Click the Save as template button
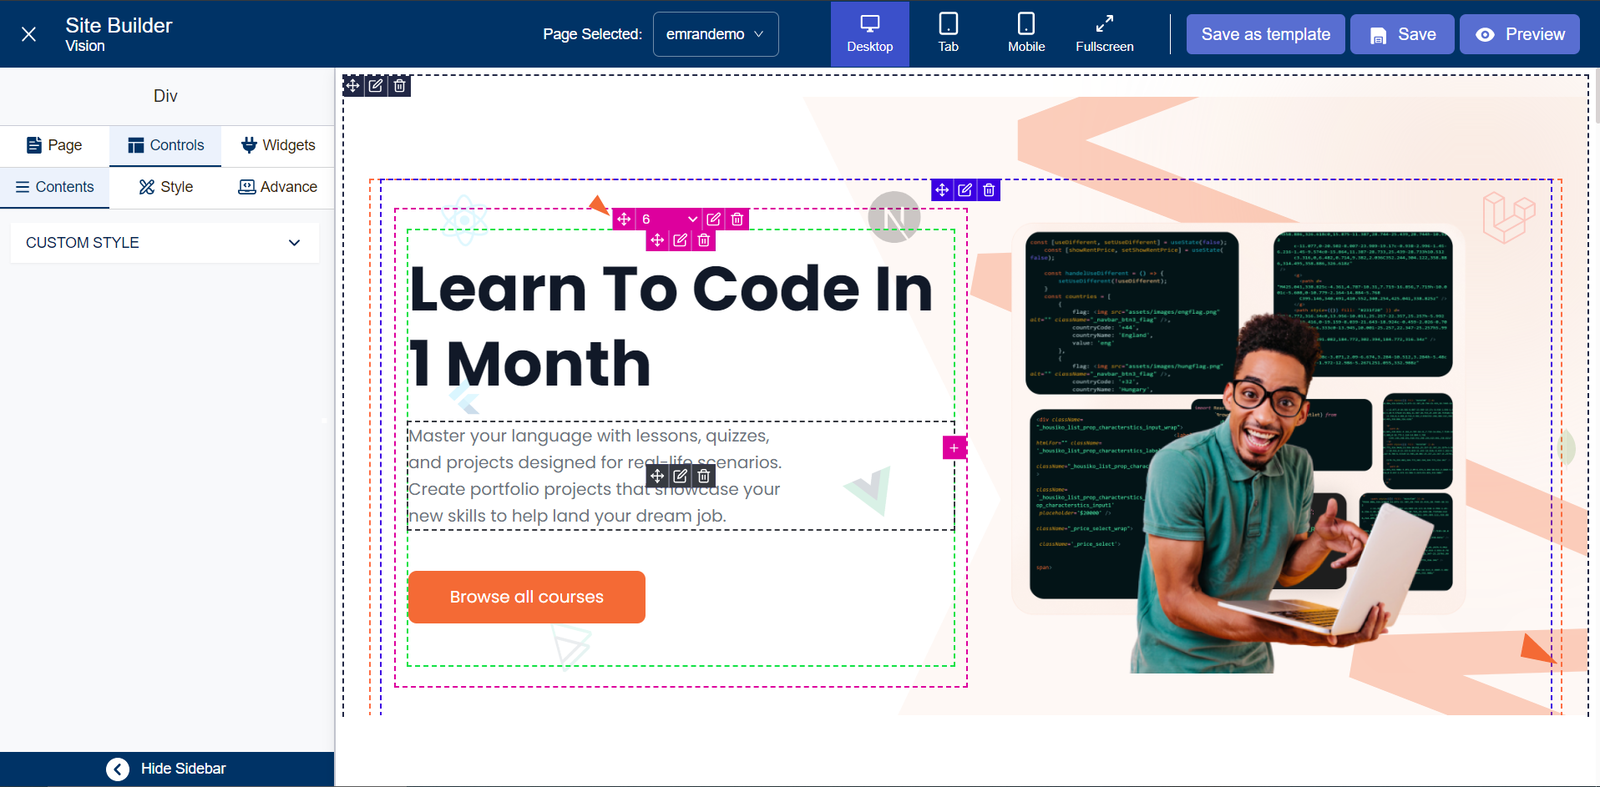This screenshot has height=787, width=1600. click(x=1265, y=34)
